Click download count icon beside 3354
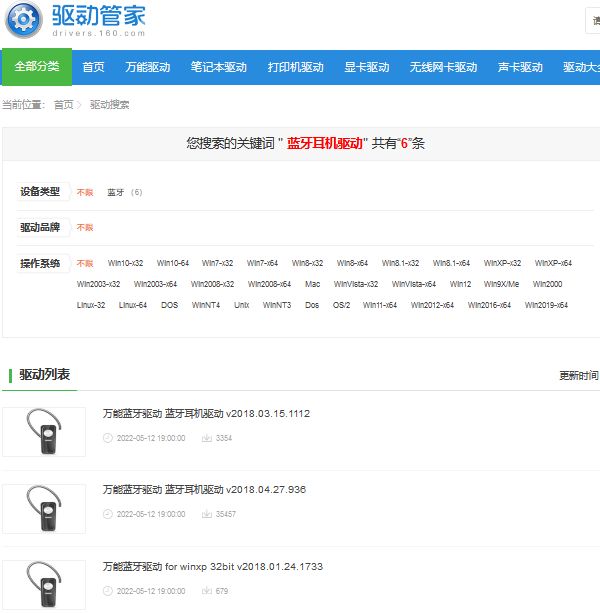This screenshot has width=600, height=613. (206, 438)
